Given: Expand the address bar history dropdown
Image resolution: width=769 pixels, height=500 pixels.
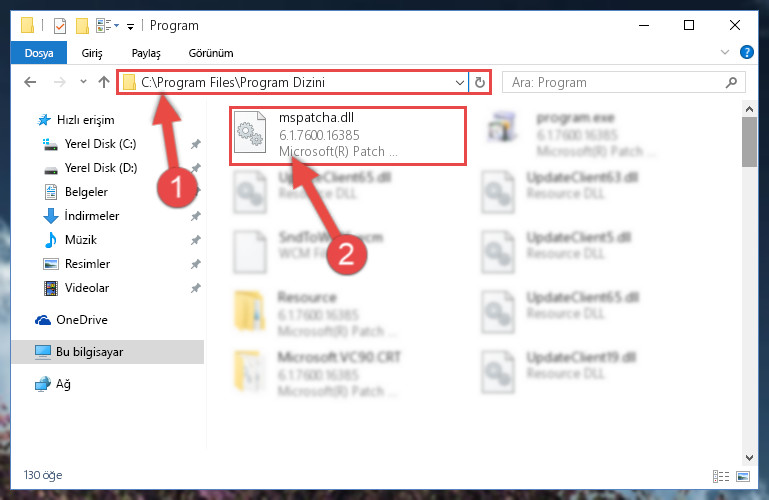Looking at the screenshot, I should click(460, 82).
